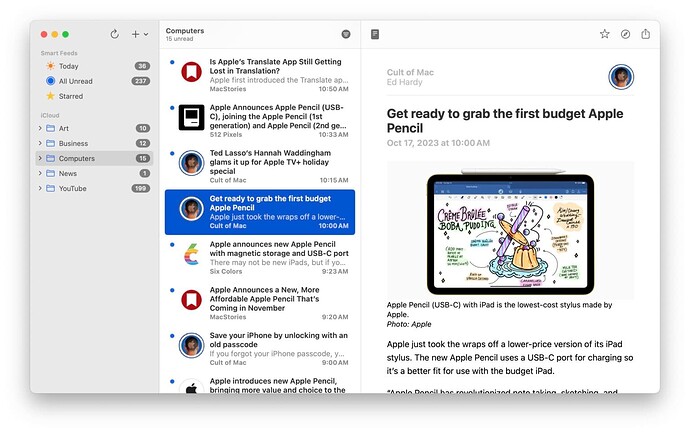The height and width of the screenshot is (433, 690).
Task: Click the YouTube 199 unread badge
Action: click(140, 188)
